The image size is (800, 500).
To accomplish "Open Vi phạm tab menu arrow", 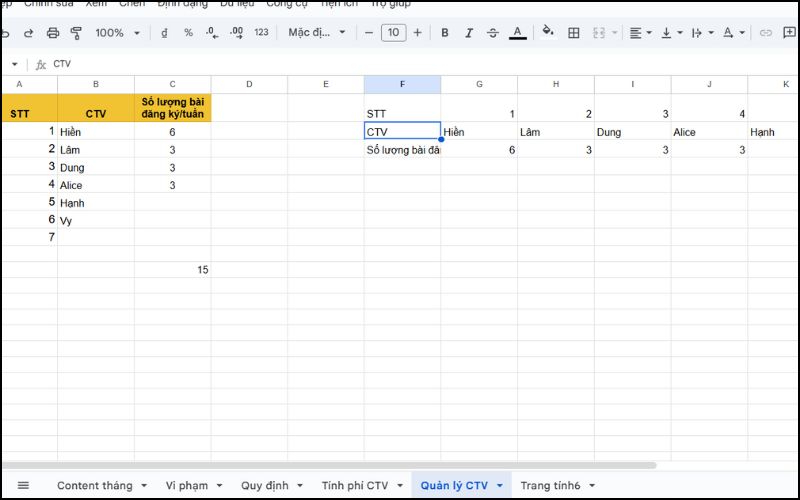I will [x=219, y=486].
